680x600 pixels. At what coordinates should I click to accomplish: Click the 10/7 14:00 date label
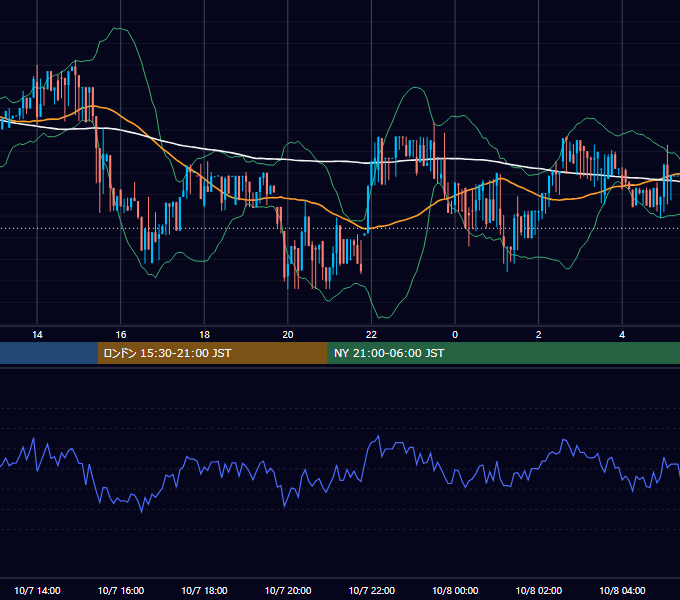[37, 590]
